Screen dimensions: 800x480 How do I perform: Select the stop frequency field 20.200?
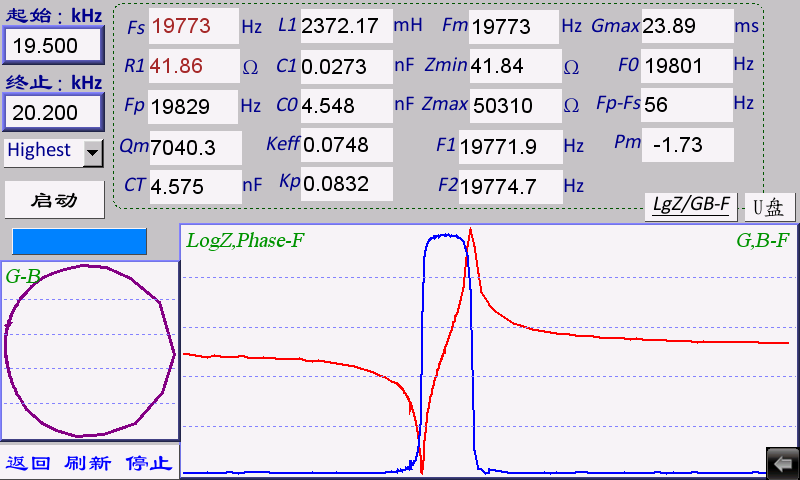coord(54,112)
